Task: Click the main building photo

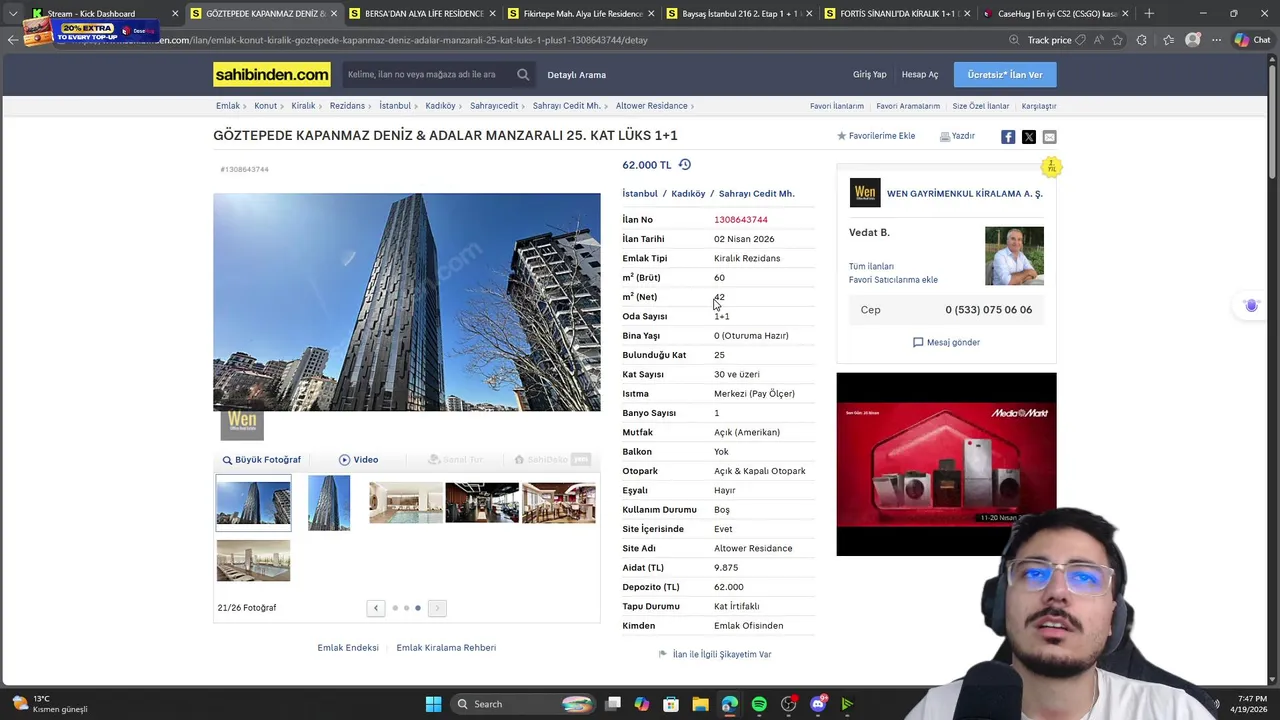Action: [x=407, y=302]
